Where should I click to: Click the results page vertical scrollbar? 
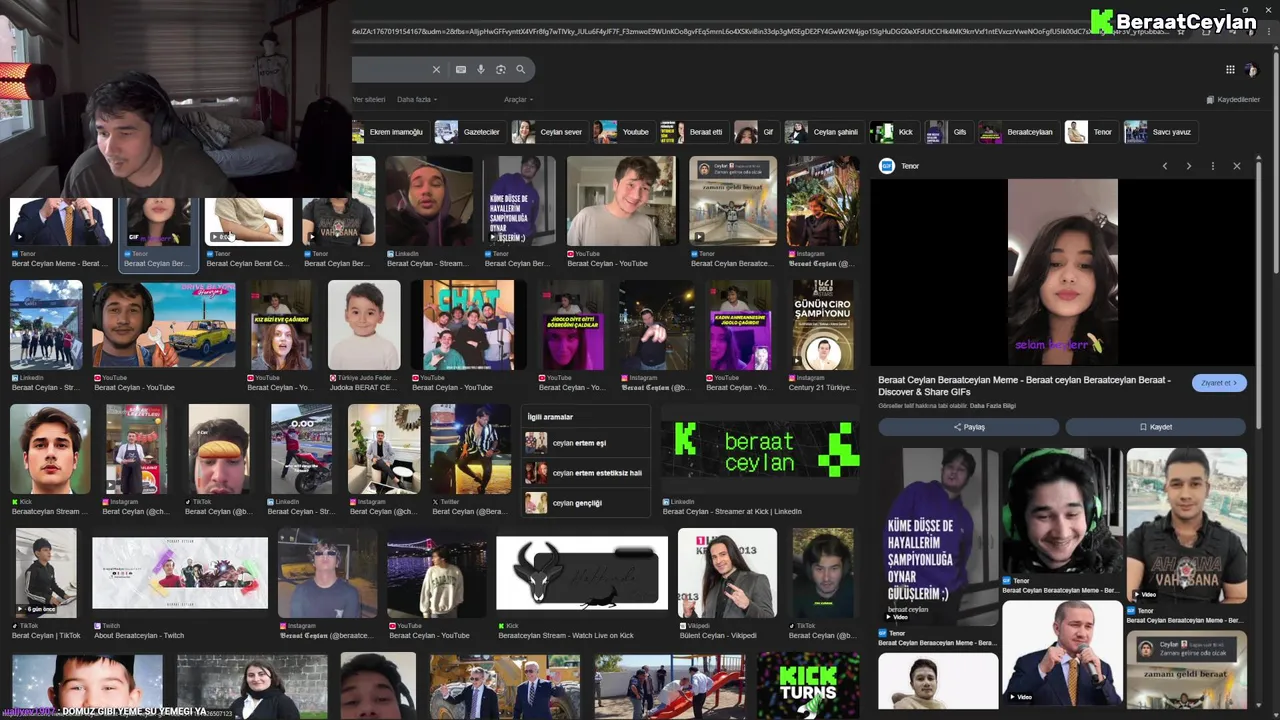click(x=1276, y=215)
